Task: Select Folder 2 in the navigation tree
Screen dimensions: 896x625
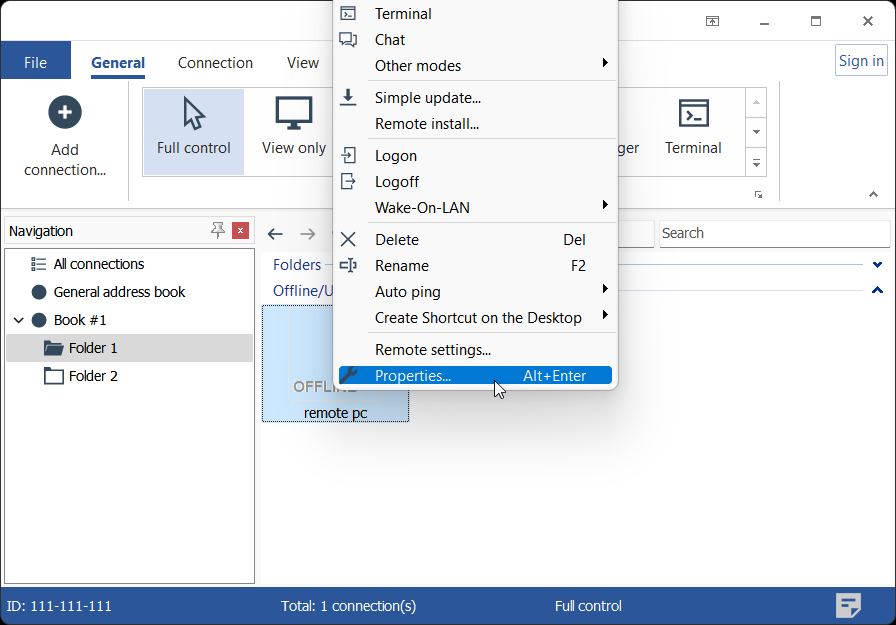Action: (x=92, y=376)
